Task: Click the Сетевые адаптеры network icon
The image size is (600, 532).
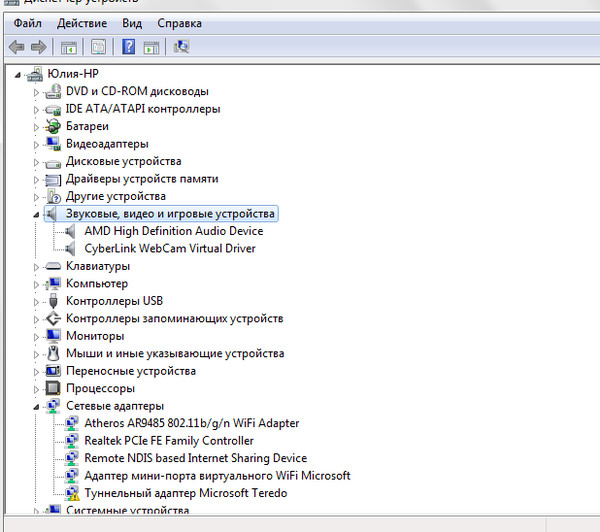Action: click(53, 406)
